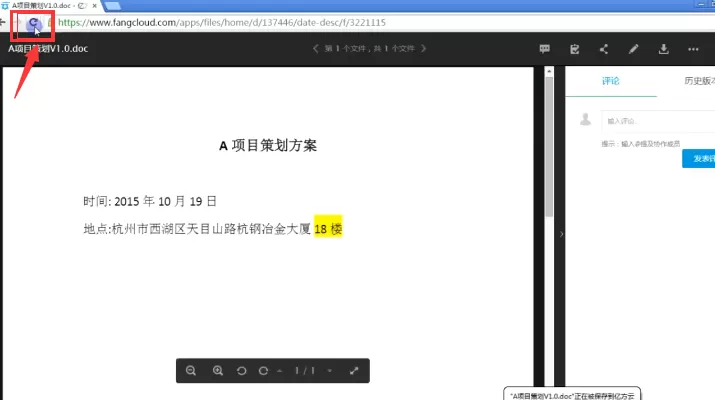Open a new browser tab
The width and height of the screenshot is (715, 400).
coord(112,5)
